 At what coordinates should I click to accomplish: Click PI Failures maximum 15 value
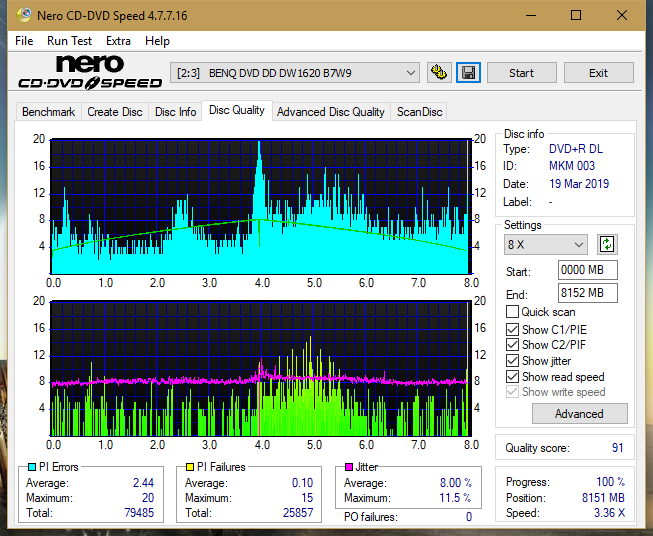pos(307,498)
